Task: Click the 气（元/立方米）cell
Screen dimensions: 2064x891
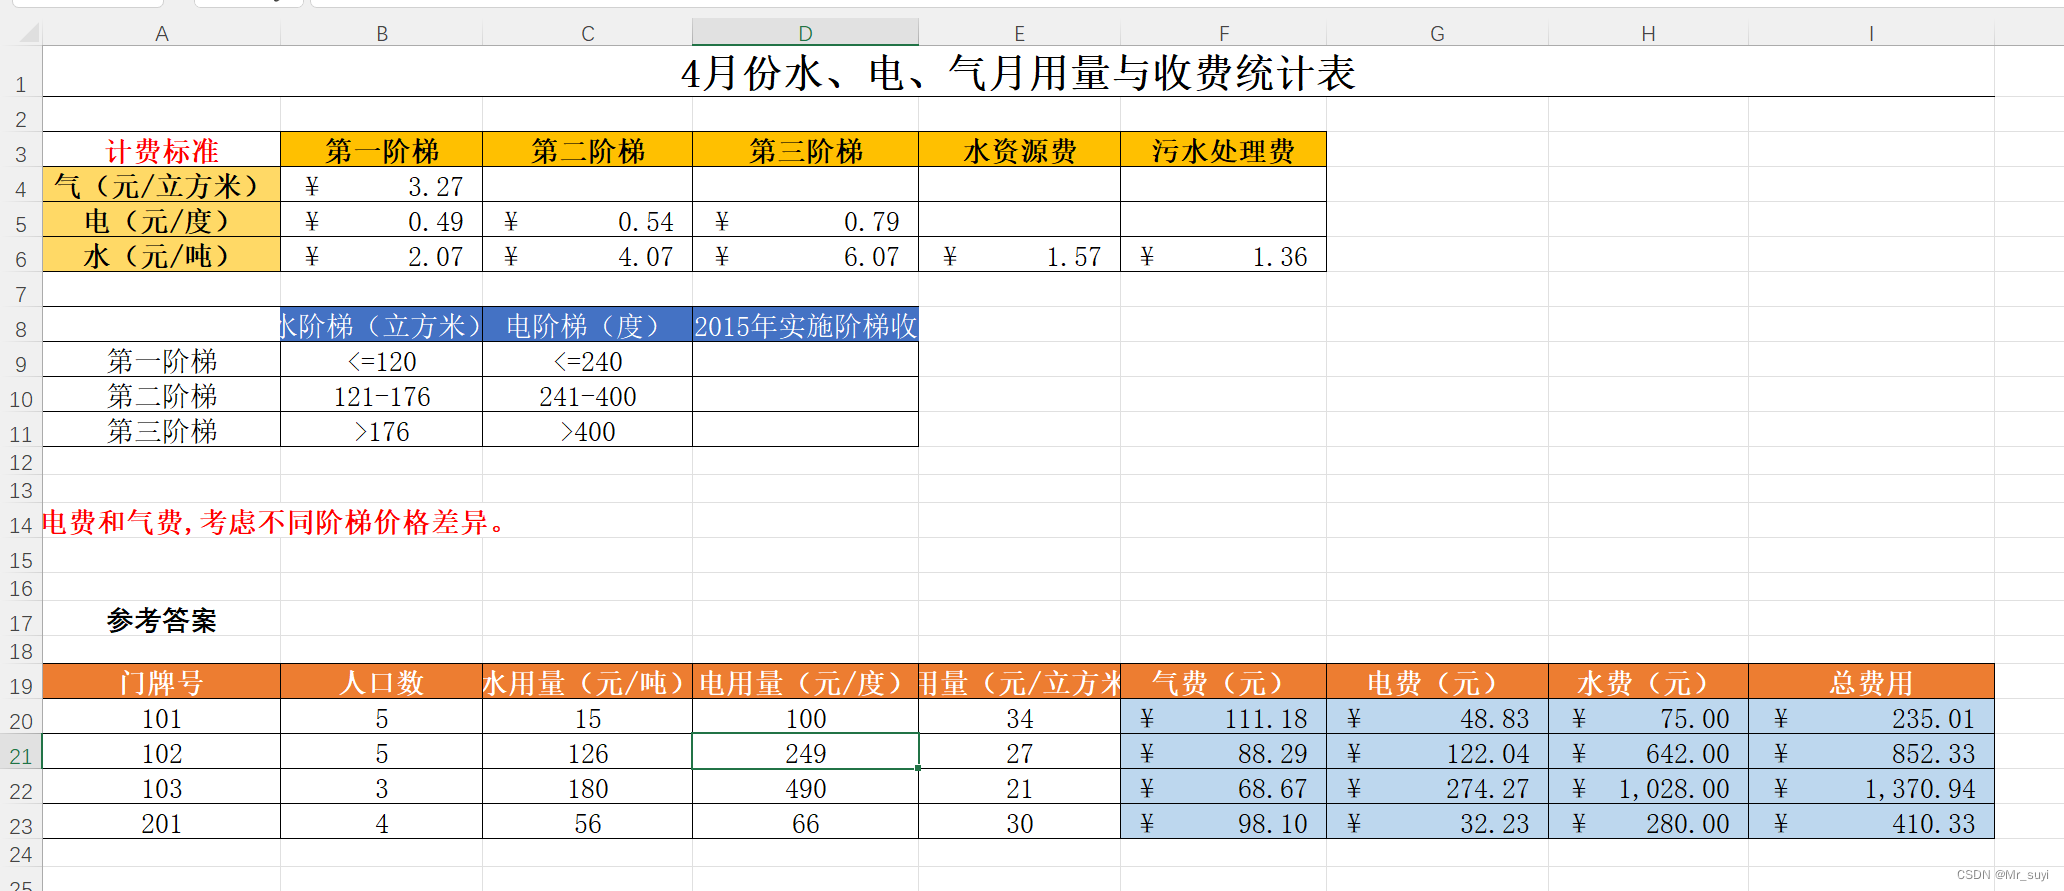Action: (x=161, y=185)
